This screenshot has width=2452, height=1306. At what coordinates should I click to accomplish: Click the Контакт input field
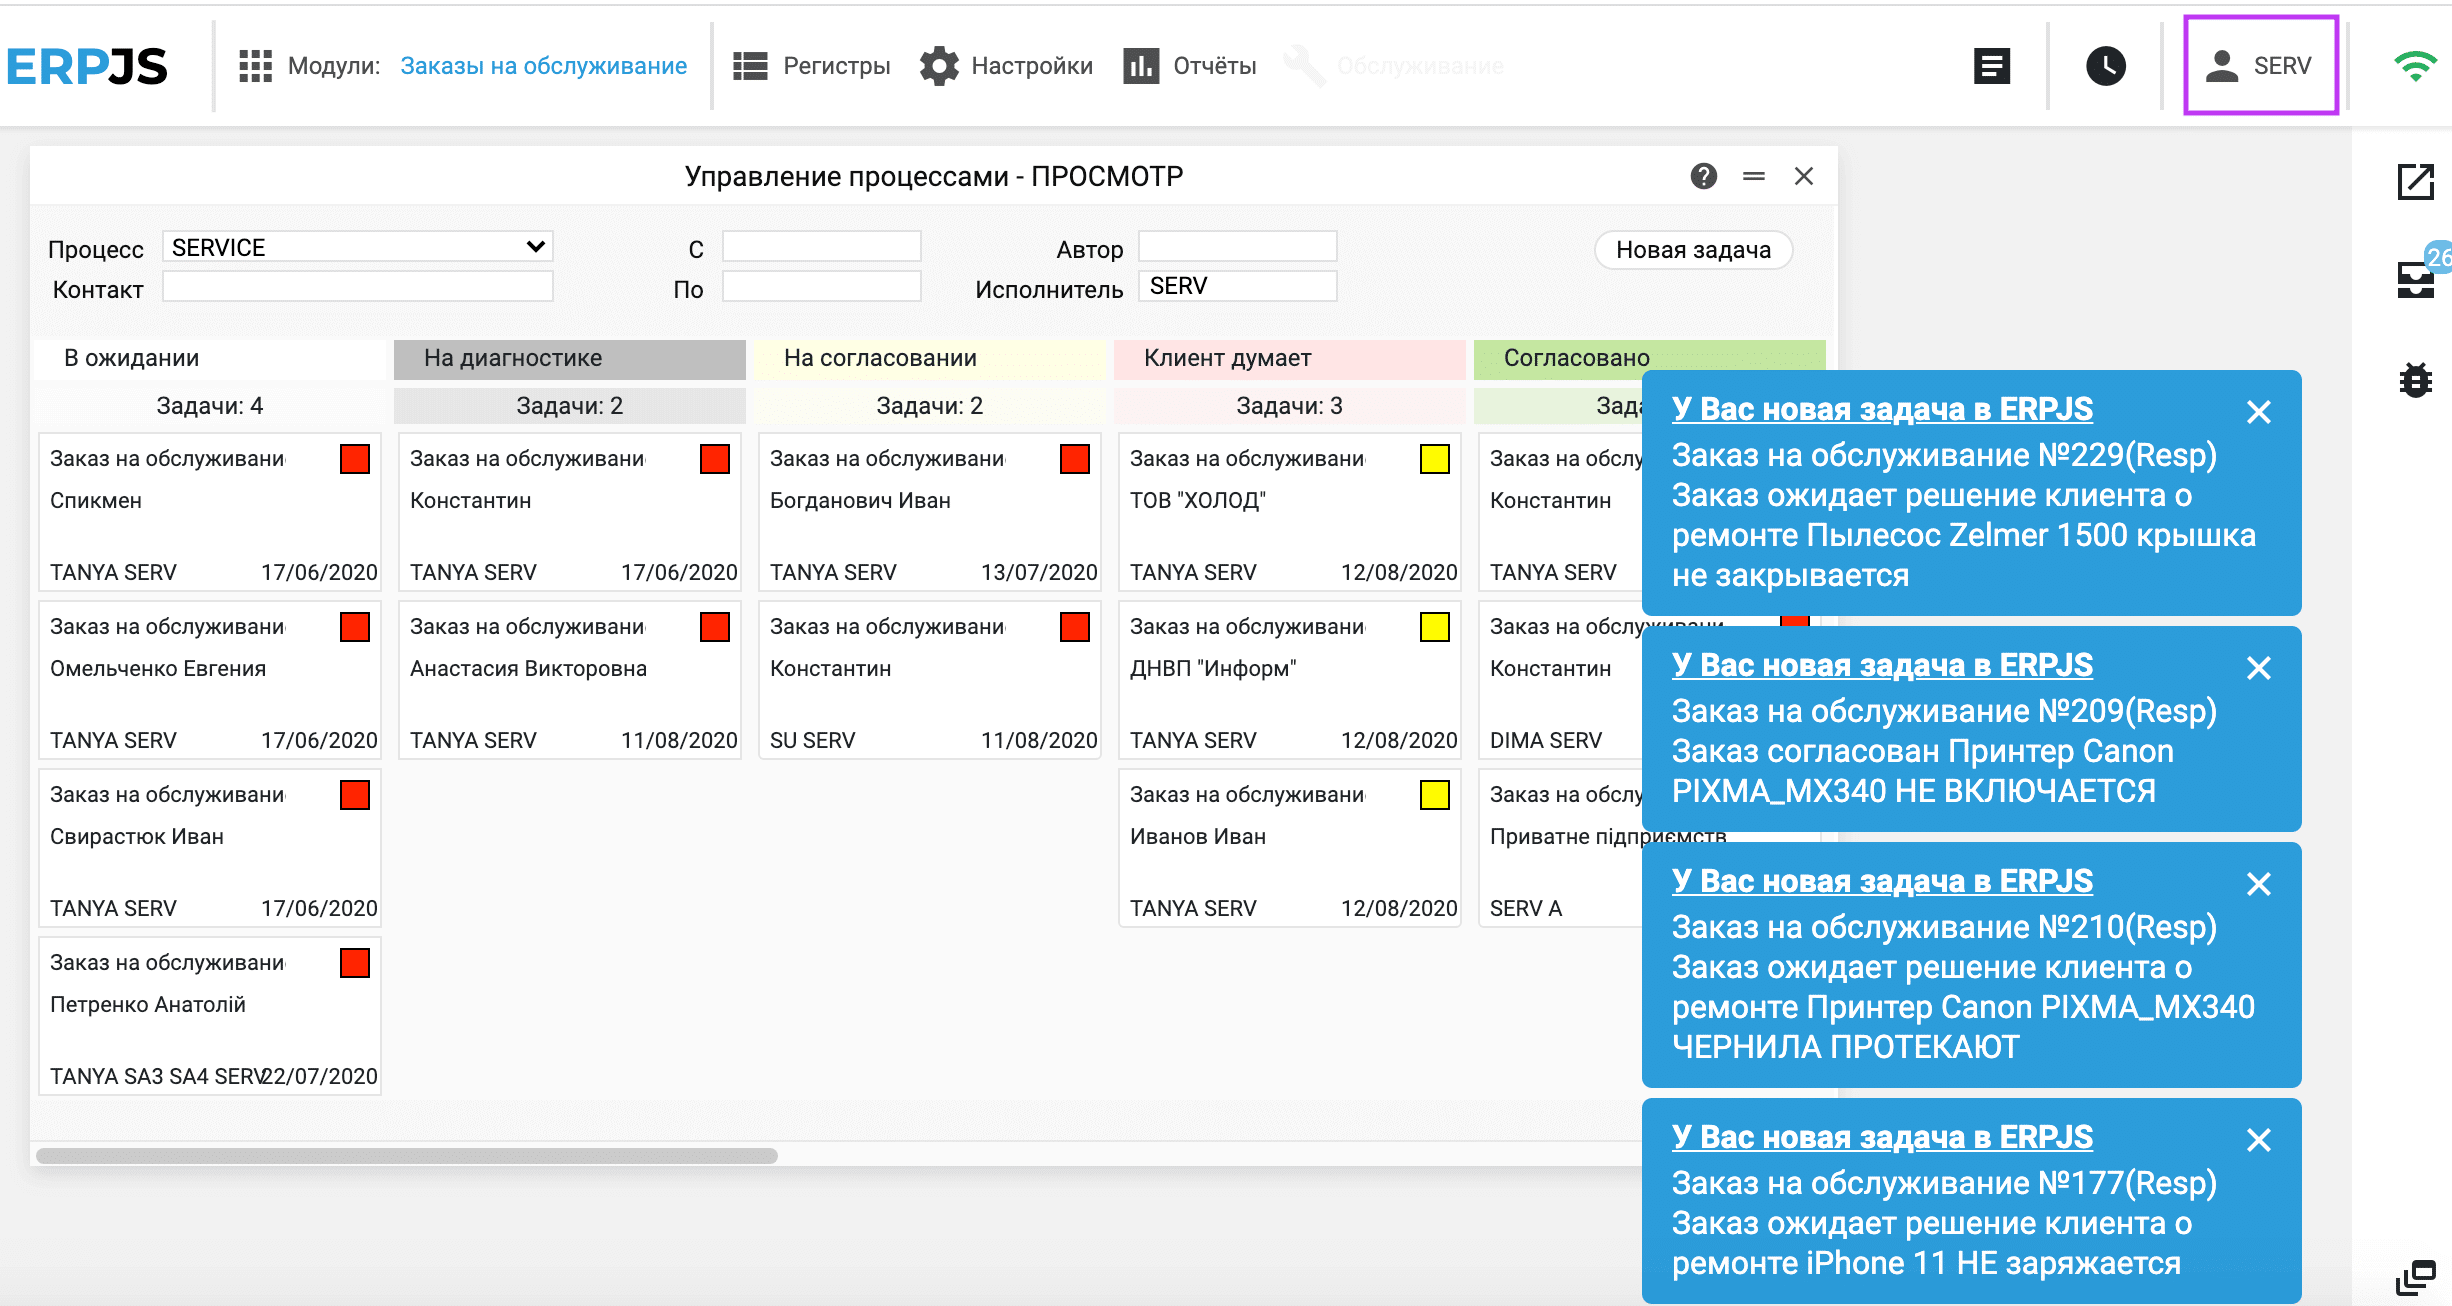coord(357,288)
